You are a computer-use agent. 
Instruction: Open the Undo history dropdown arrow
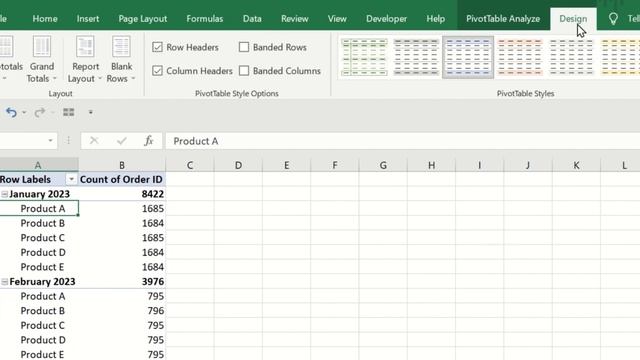[24, 113]
